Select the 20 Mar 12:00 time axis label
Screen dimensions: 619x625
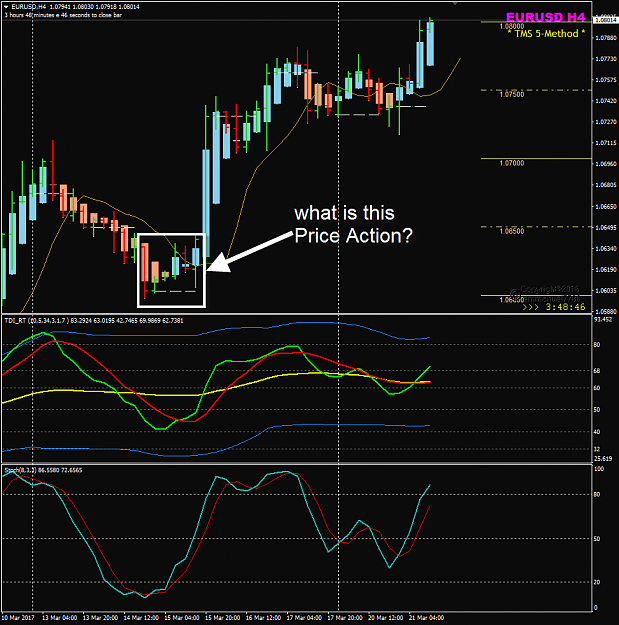pyautogui.click(x=385, y=618)
